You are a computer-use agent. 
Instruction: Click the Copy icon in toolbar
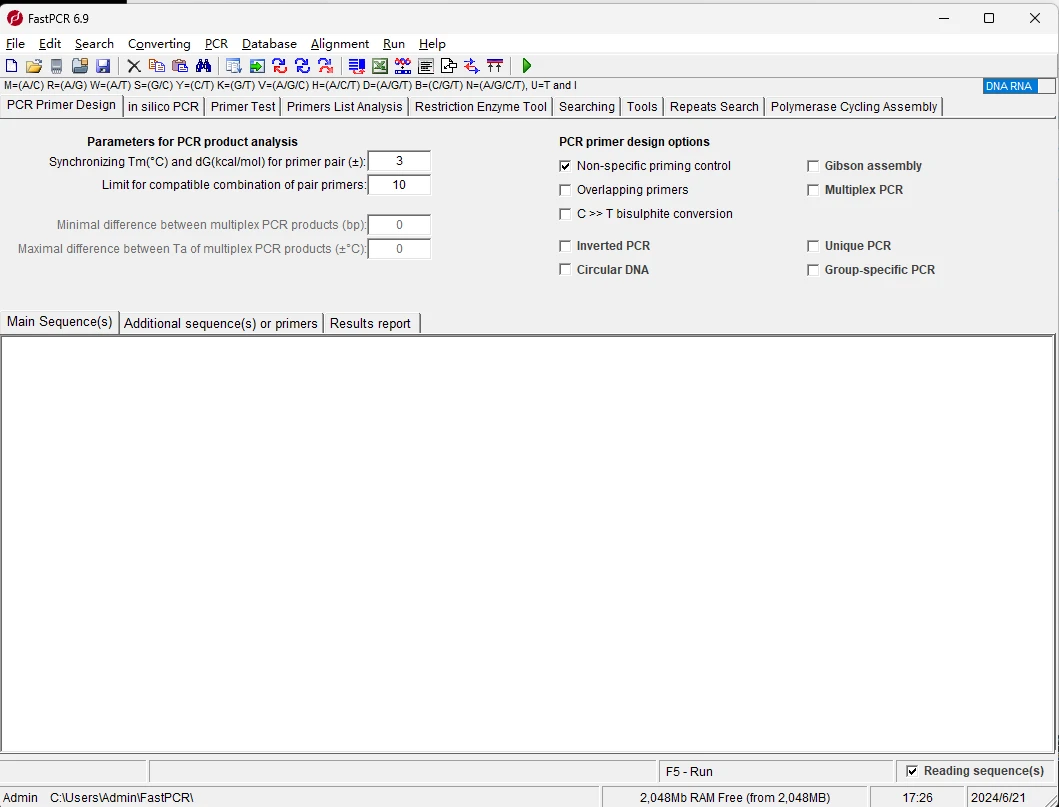click(x=157, y=66)
